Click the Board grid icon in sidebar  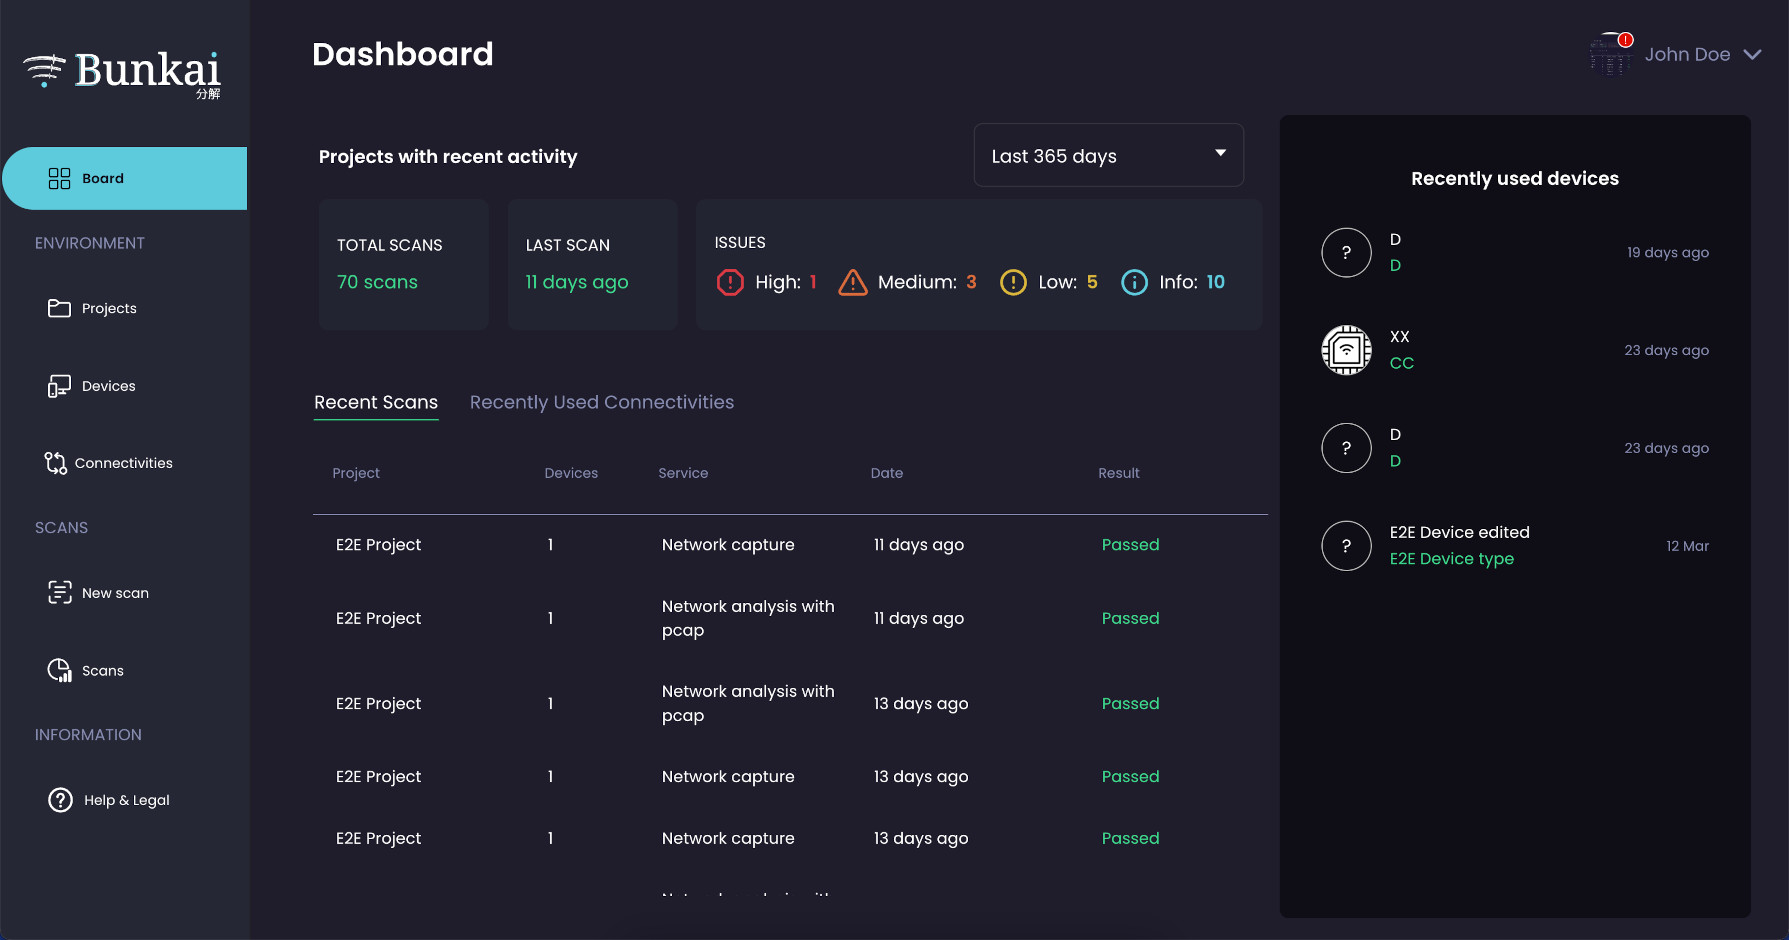click(59, 179)
